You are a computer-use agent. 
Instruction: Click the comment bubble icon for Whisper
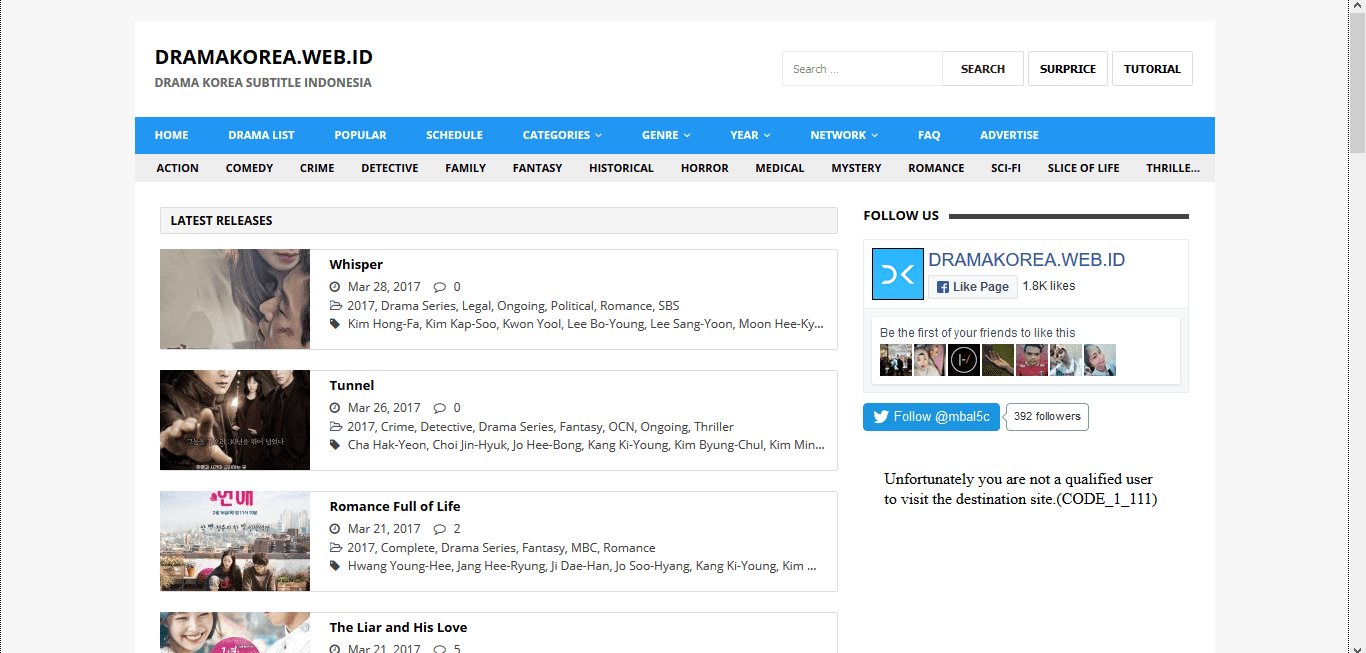point(439,286)
